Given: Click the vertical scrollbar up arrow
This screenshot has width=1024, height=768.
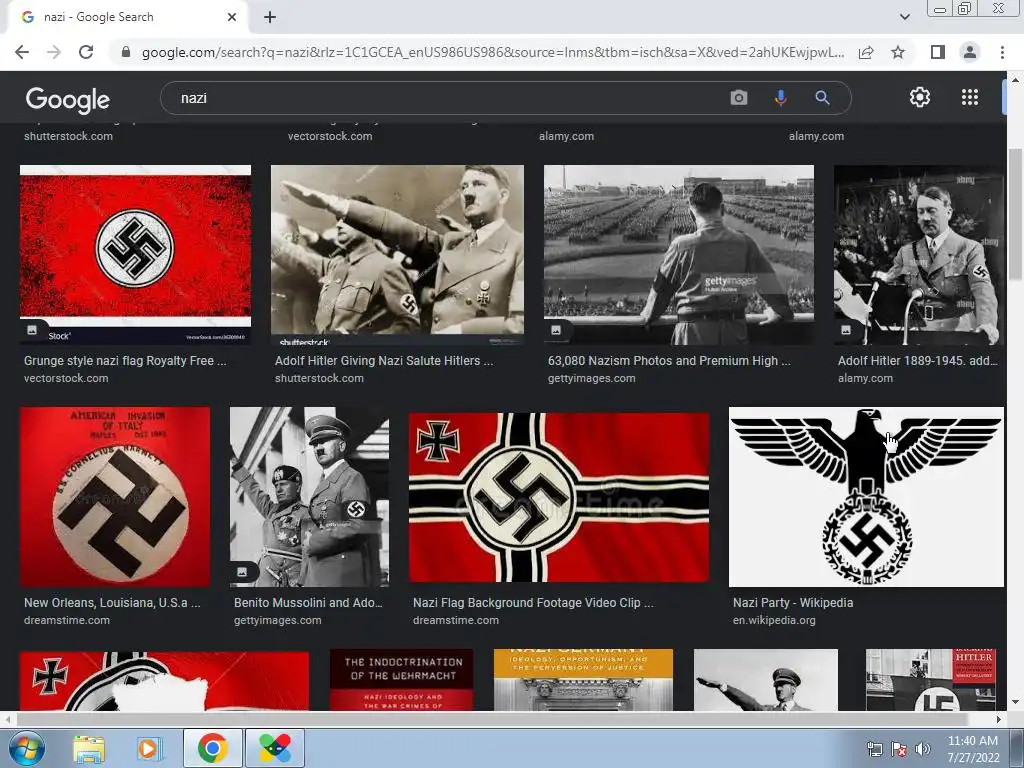Looking at the screenshot, I should point(1015,79).
